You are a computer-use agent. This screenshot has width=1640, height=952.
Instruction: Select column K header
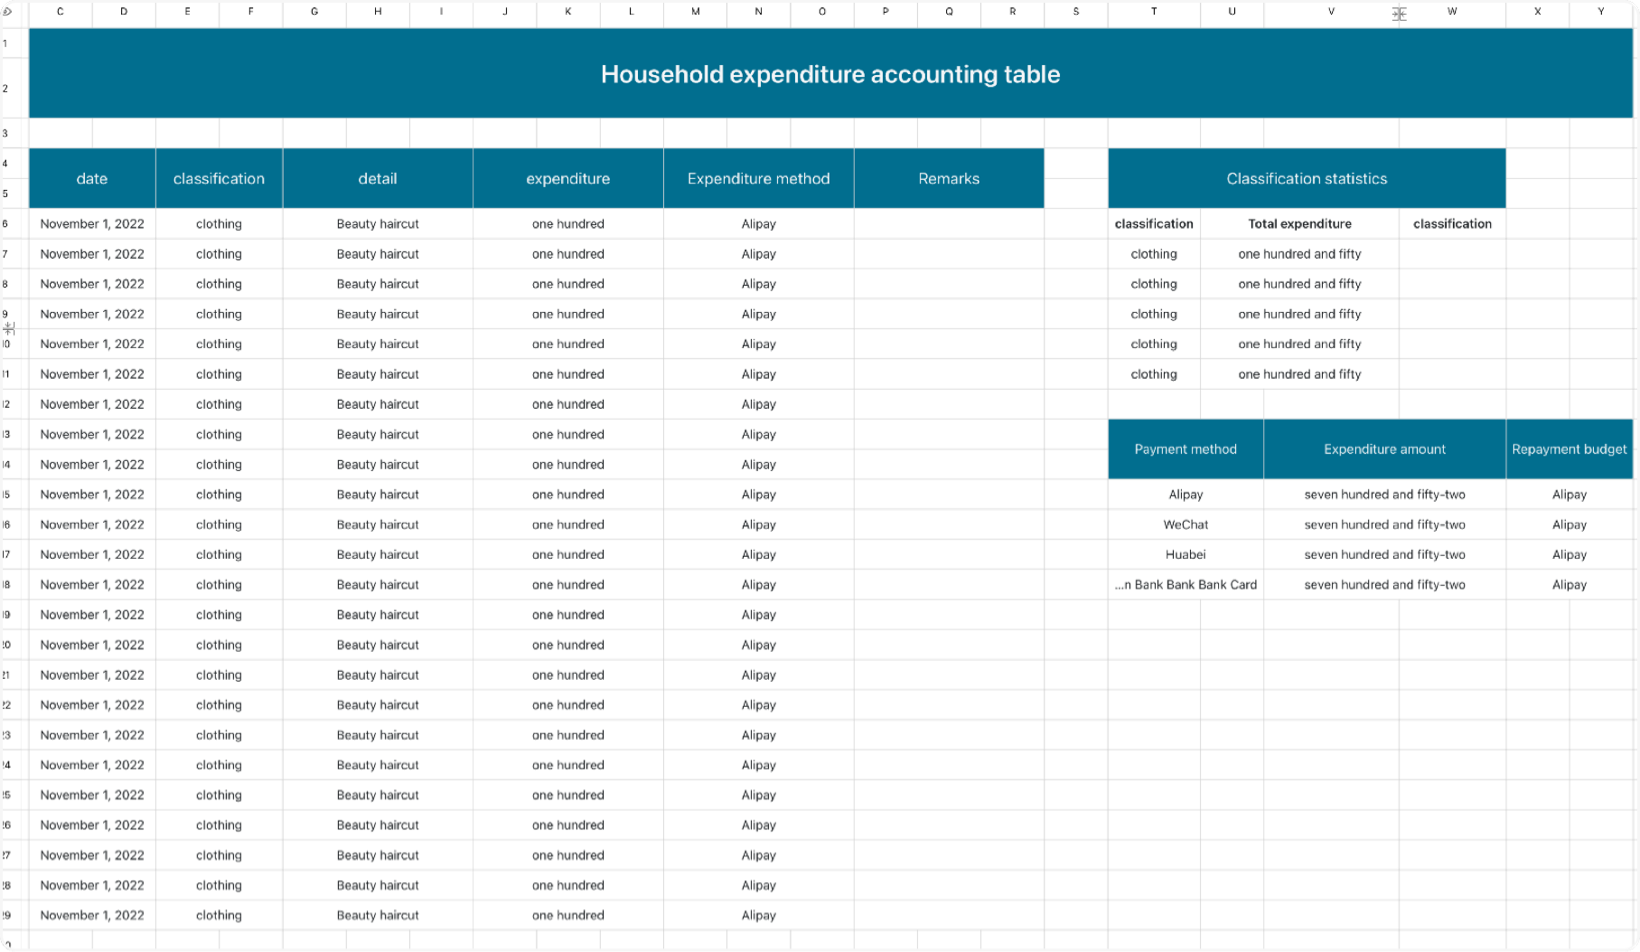tap(568, 12)
